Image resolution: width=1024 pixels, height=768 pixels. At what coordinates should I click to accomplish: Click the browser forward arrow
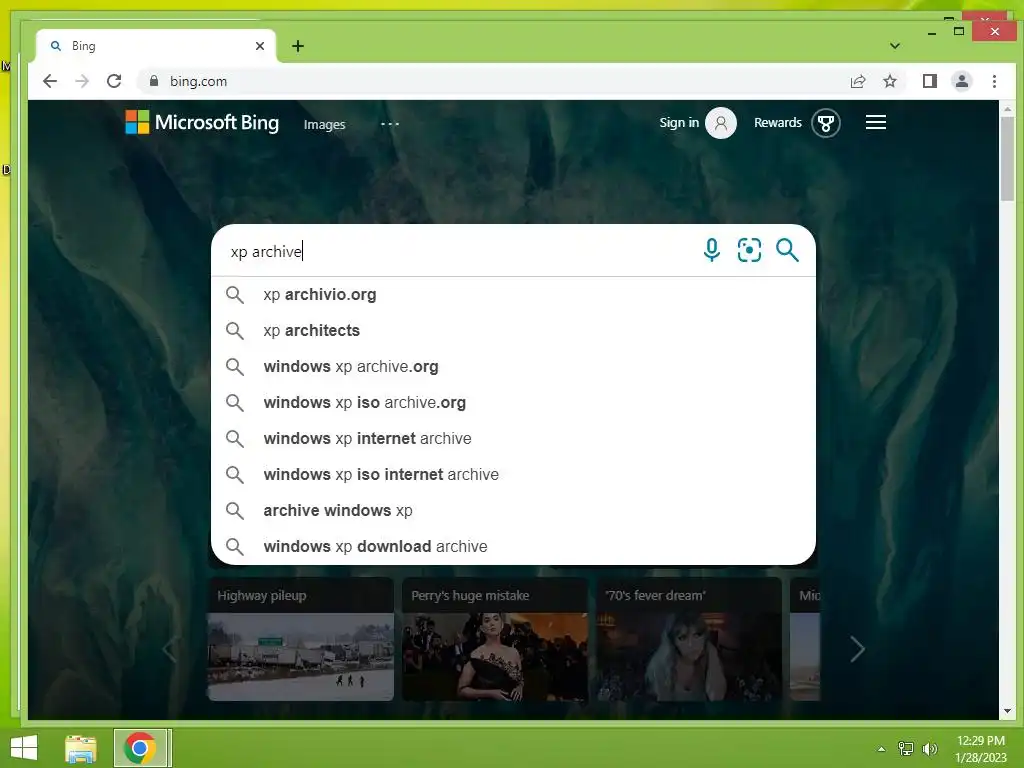(x=82, y=81)
